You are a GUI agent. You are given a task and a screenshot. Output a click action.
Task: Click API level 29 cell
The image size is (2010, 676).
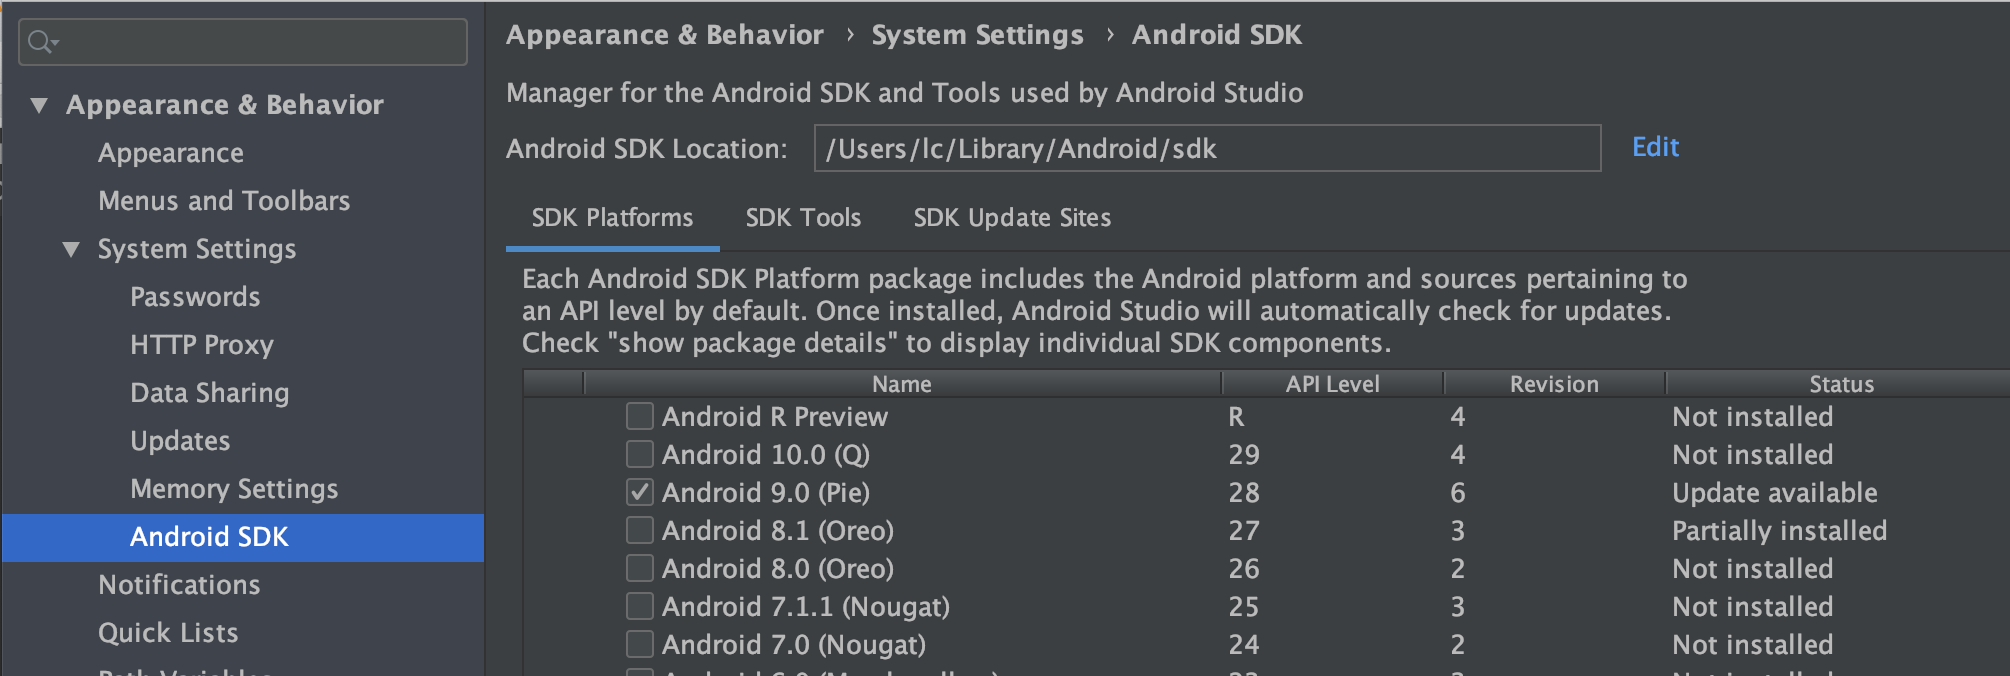click(x=1244, y=455)
